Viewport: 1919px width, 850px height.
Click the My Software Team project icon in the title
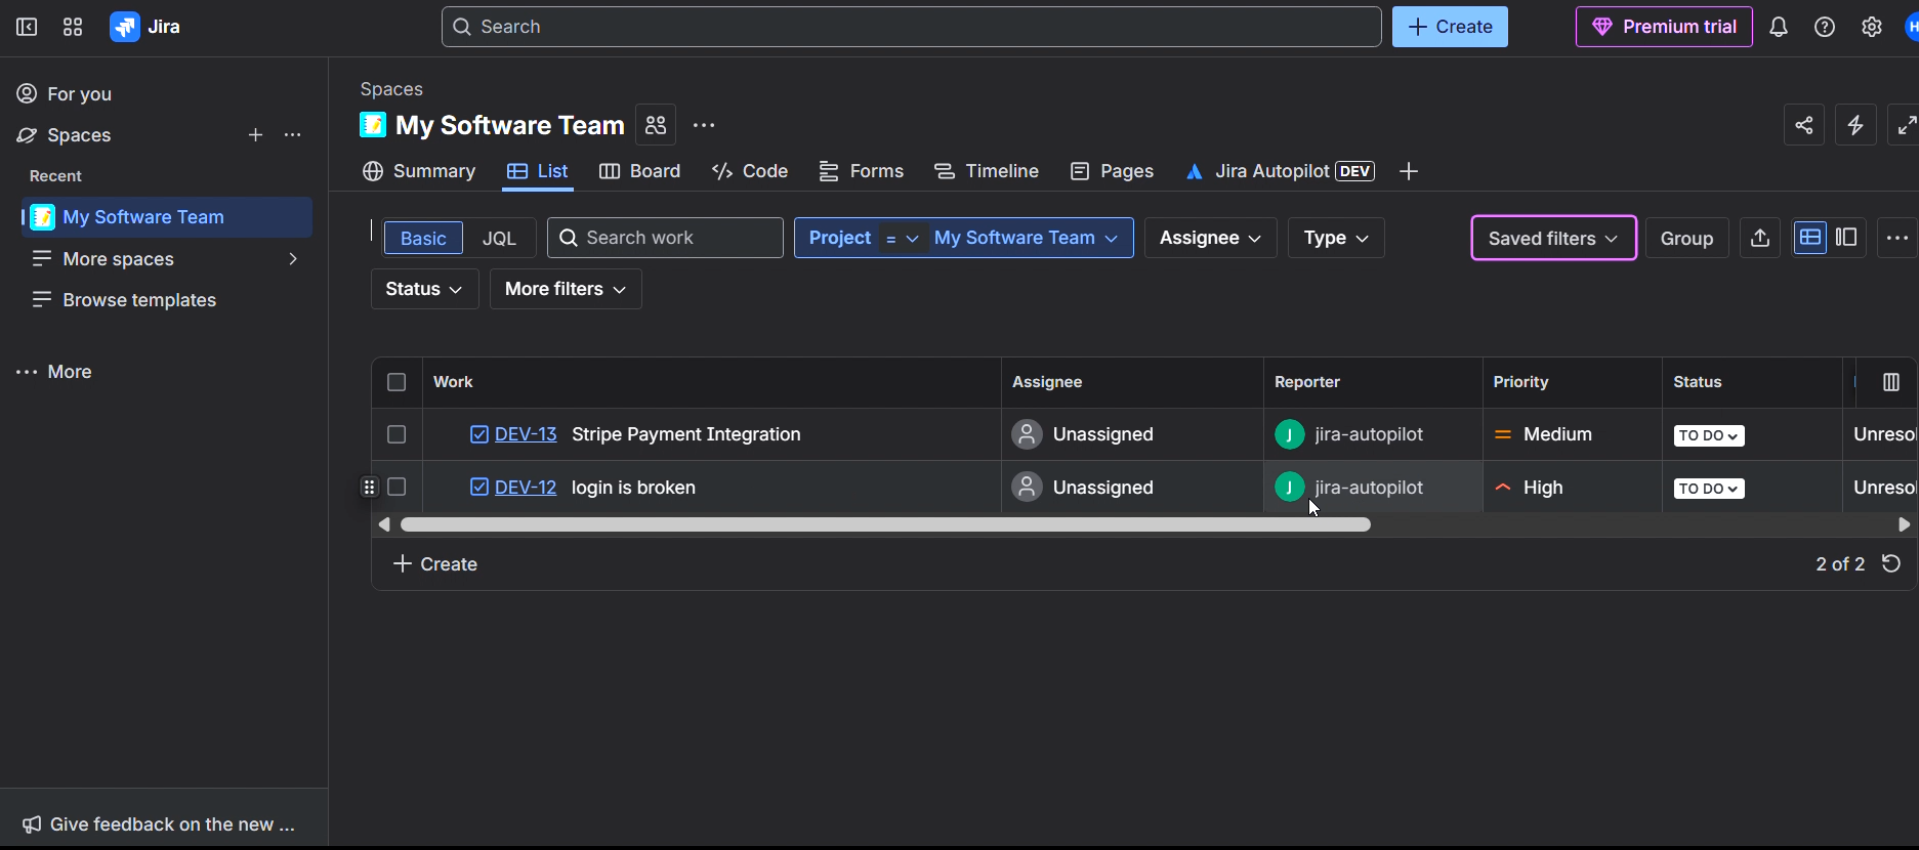coord(373,125)
